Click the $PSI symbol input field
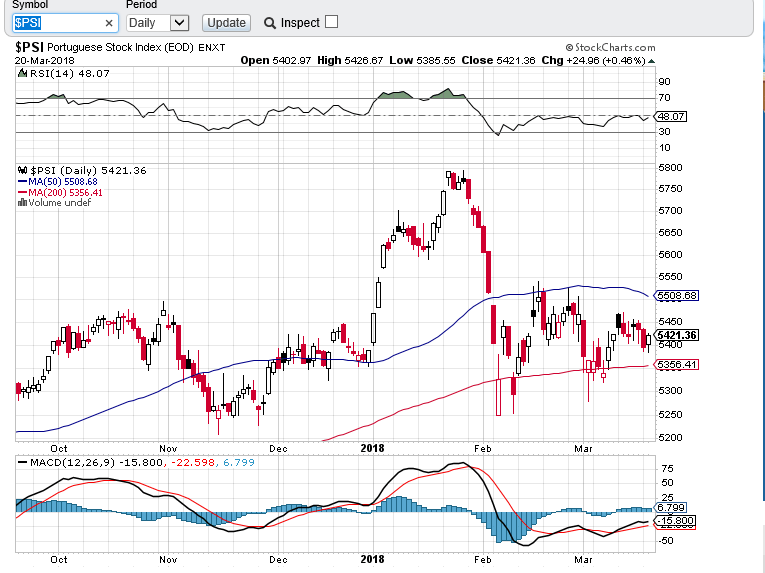The image size is (765, 573). coord(65,23)
